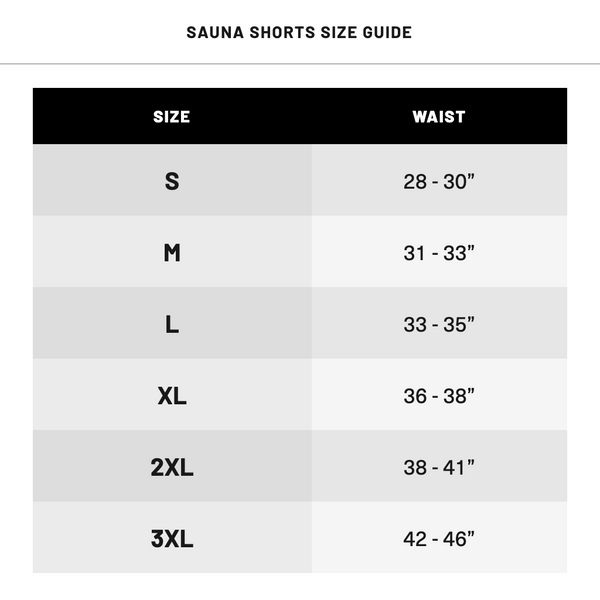This screenshot has width=600, height=600.
Task: Click the 31 - 33" waist measurement
Action: click(x=439, y=253)
